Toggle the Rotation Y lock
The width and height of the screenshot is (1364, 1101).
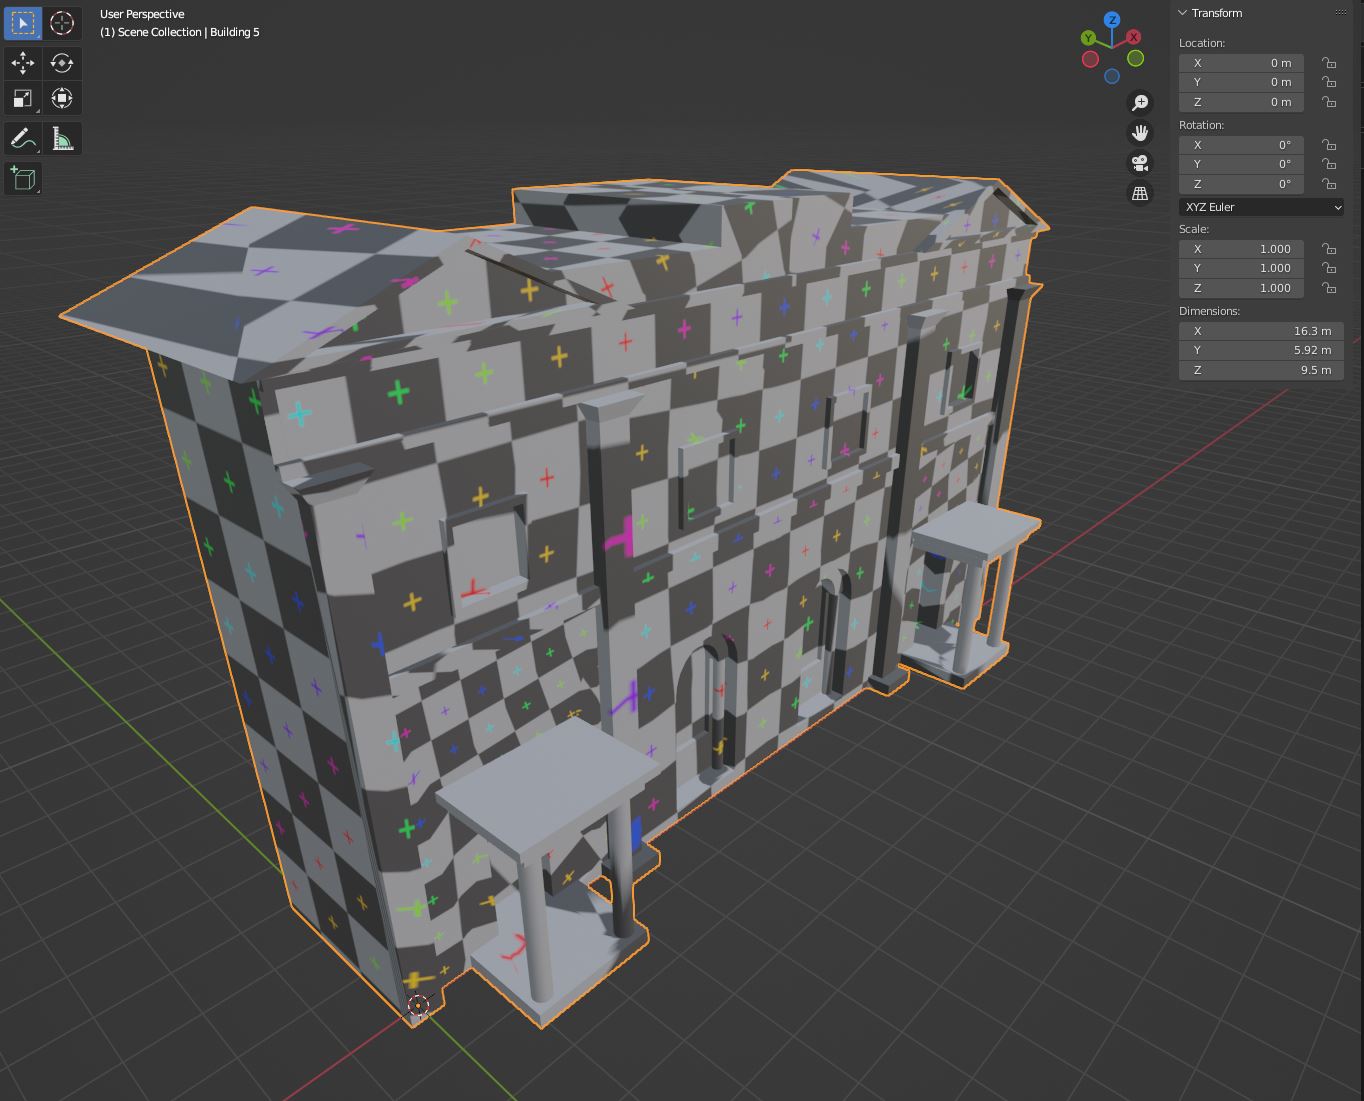coord(1329,164)
